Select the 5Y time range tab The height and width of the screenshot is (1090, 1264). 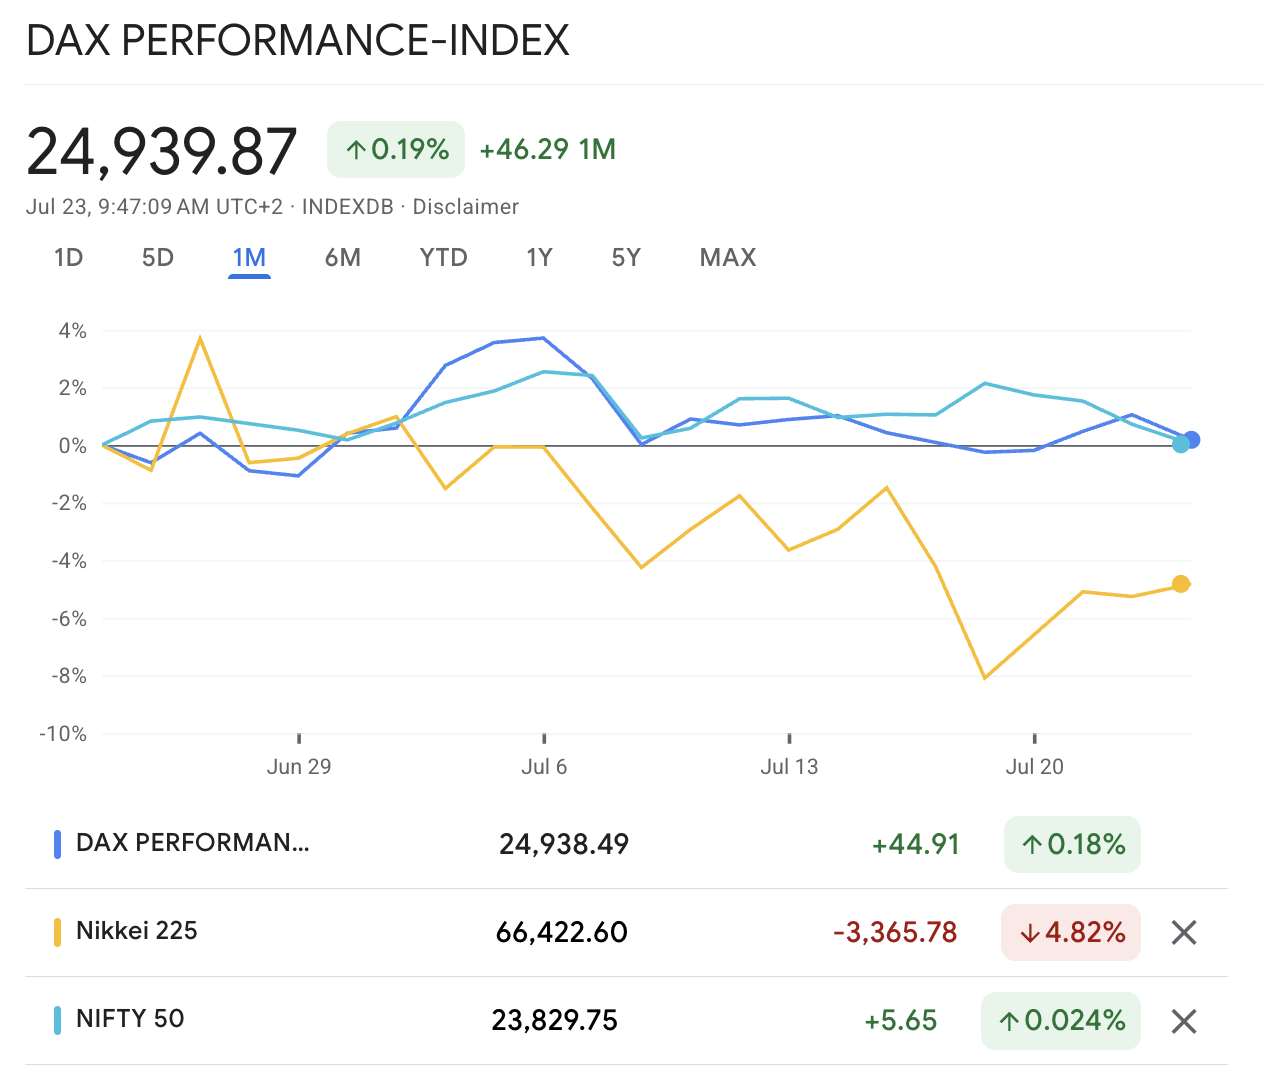(x=626, y=258)
